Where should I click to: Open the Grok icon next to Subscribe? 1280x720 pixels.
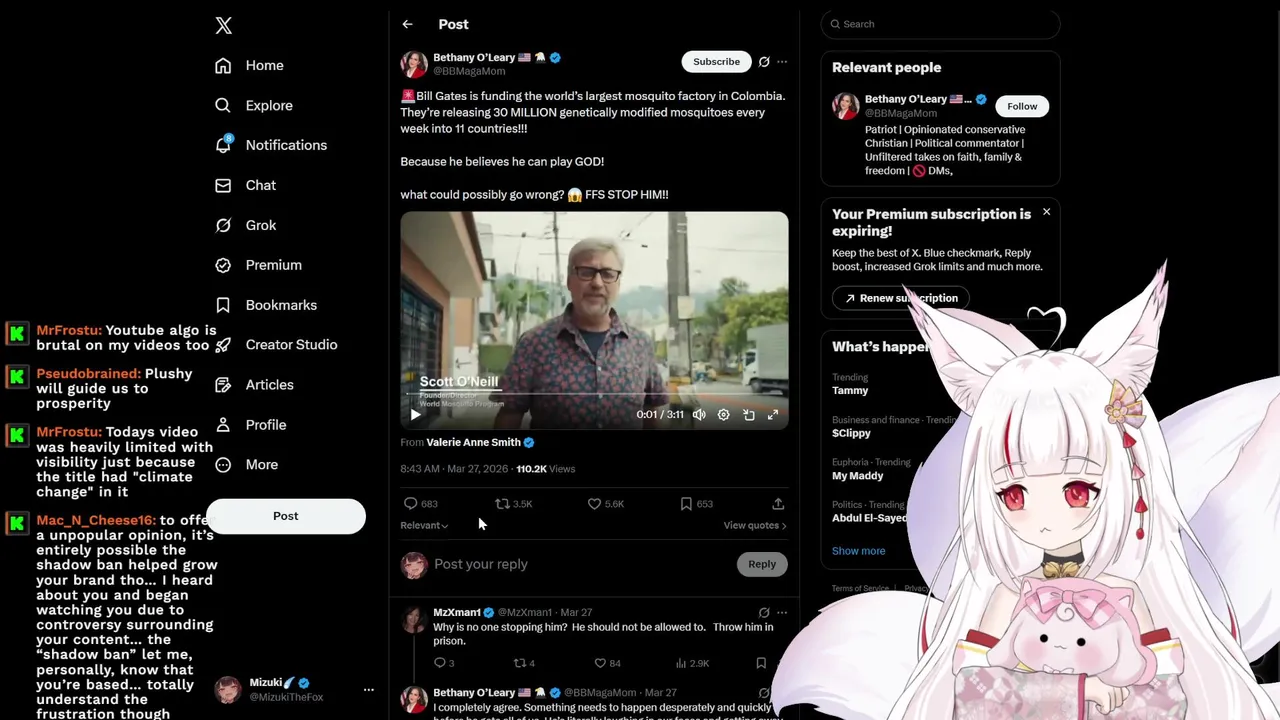[x=764, y=62]
